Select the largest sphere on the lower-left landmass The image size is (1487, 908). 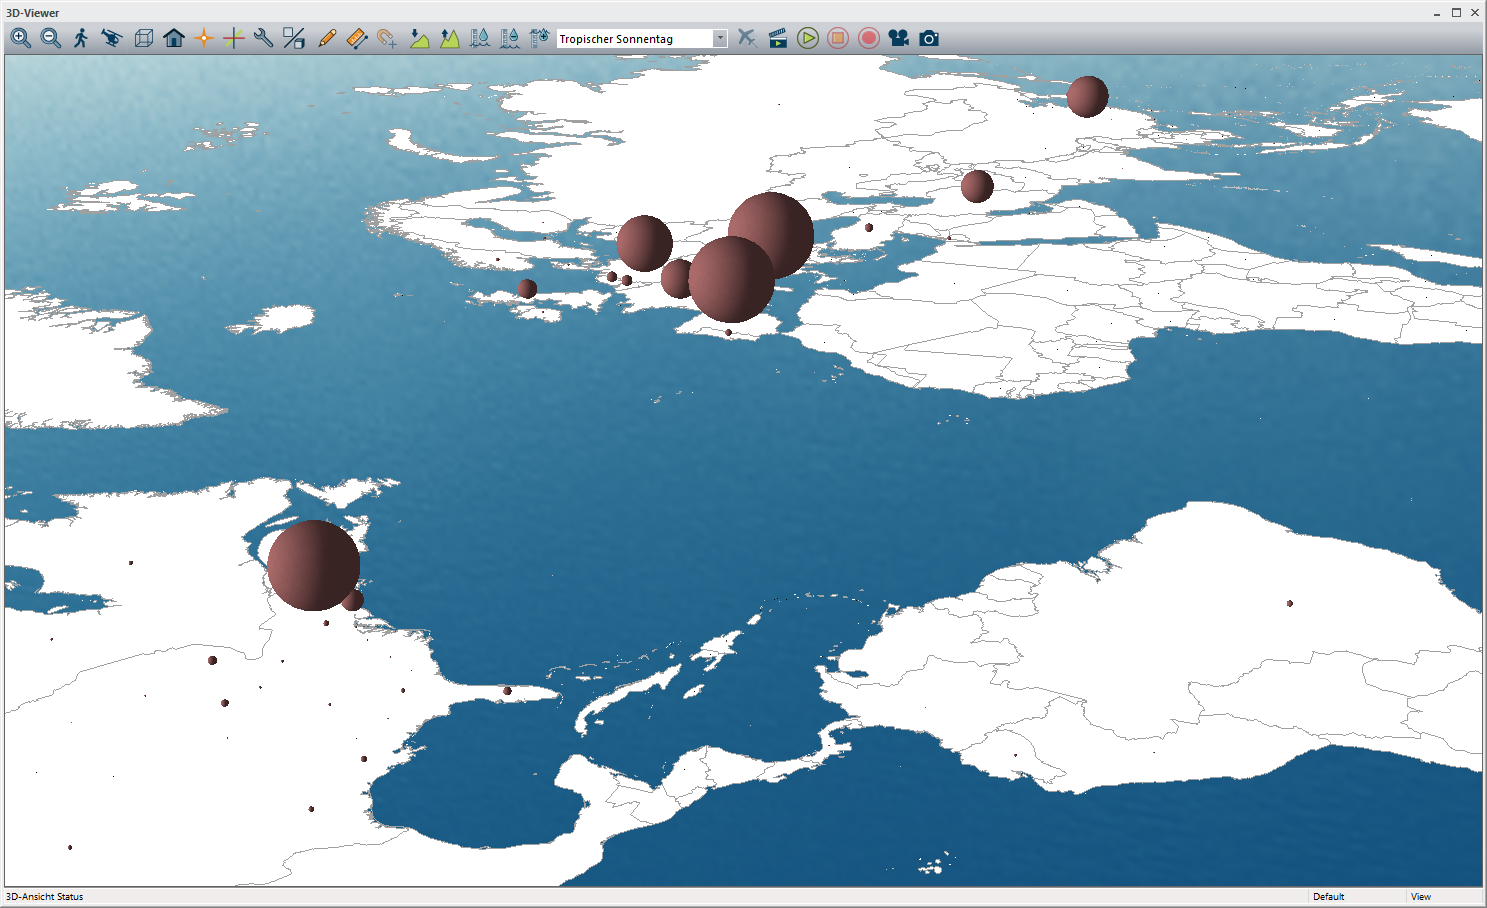pyautogui.click(x=313, y=565)
